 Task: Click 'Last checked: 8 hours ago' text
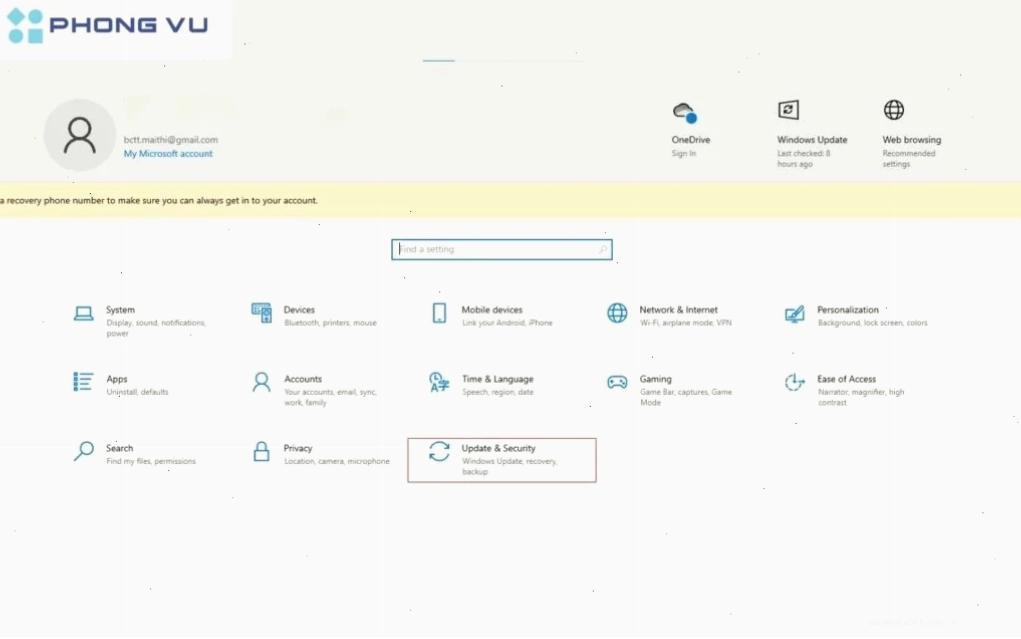coord(804,159)
